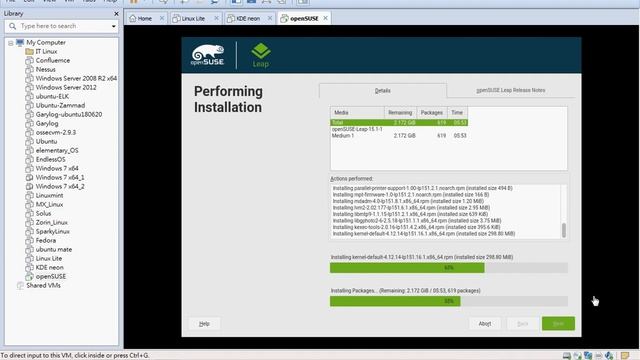Screen dimensions: 640x360
Task: Click the My Computer monitor icon
Action: pos(20,42)
